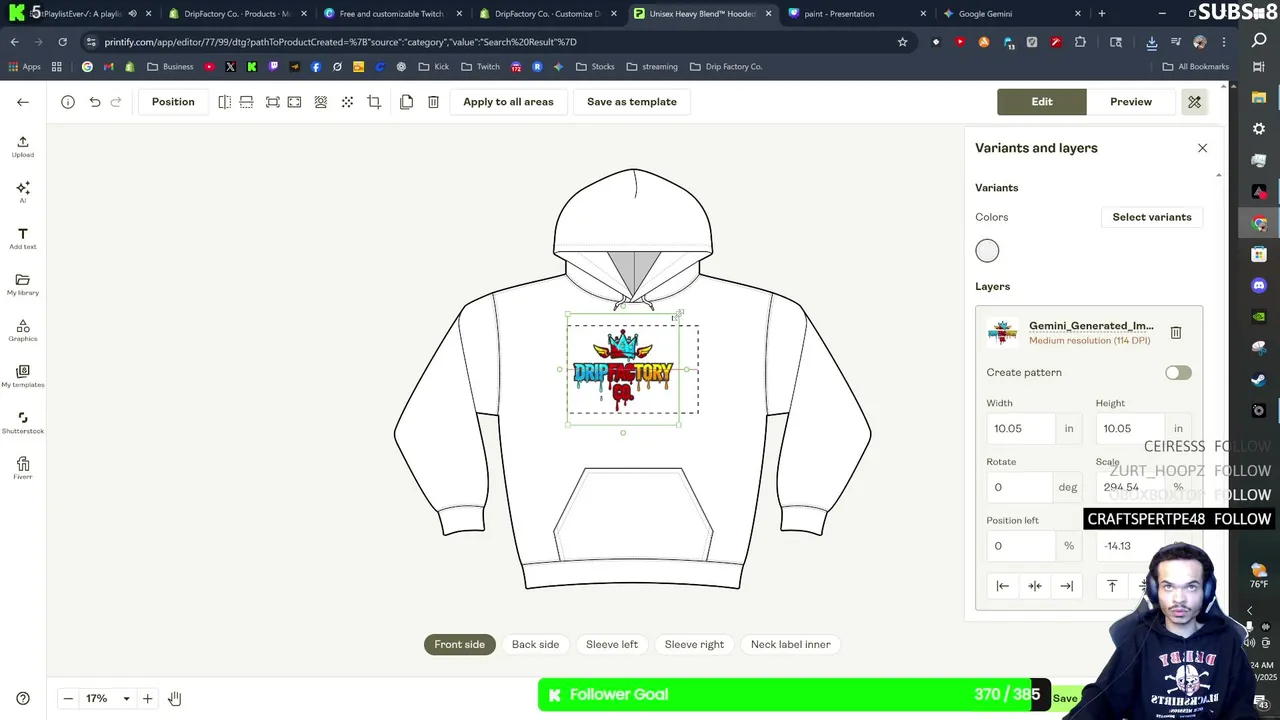Viewport: 1280px width, 720px height.
Task: Select the Gemini layer thumbnail
Action: [1002, 332]
